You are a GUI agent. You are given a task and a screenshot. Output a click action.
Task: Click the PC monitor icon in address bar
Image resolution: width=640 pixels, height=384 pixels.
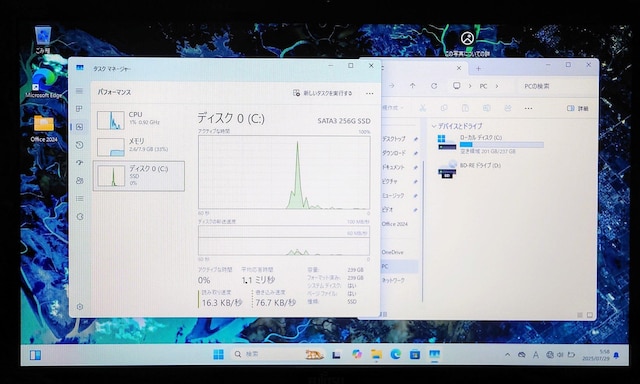click(457, 86)
